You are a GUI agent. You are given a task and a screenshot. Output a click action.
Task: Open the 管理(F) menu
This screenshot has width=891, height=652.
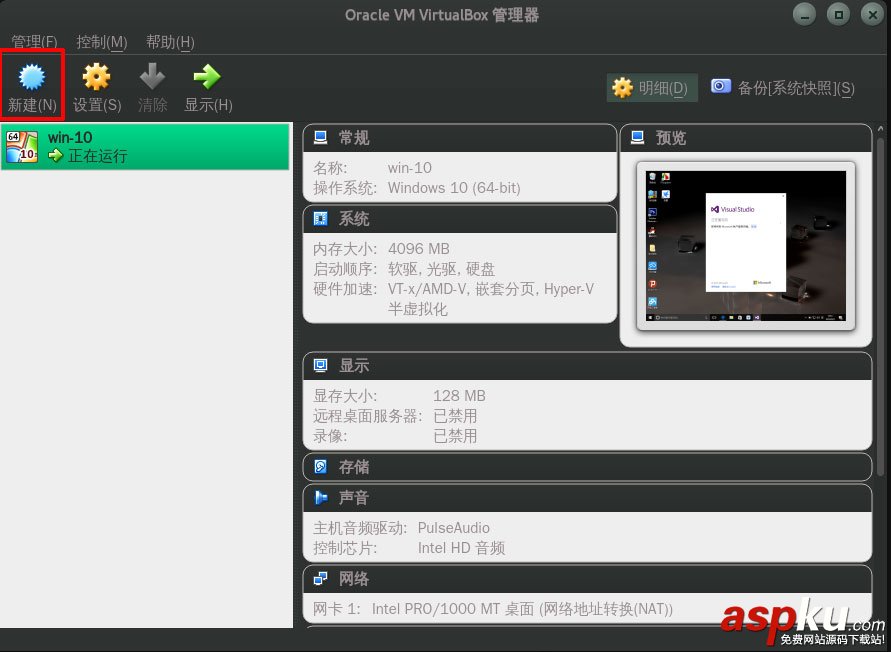coord(35,42)
